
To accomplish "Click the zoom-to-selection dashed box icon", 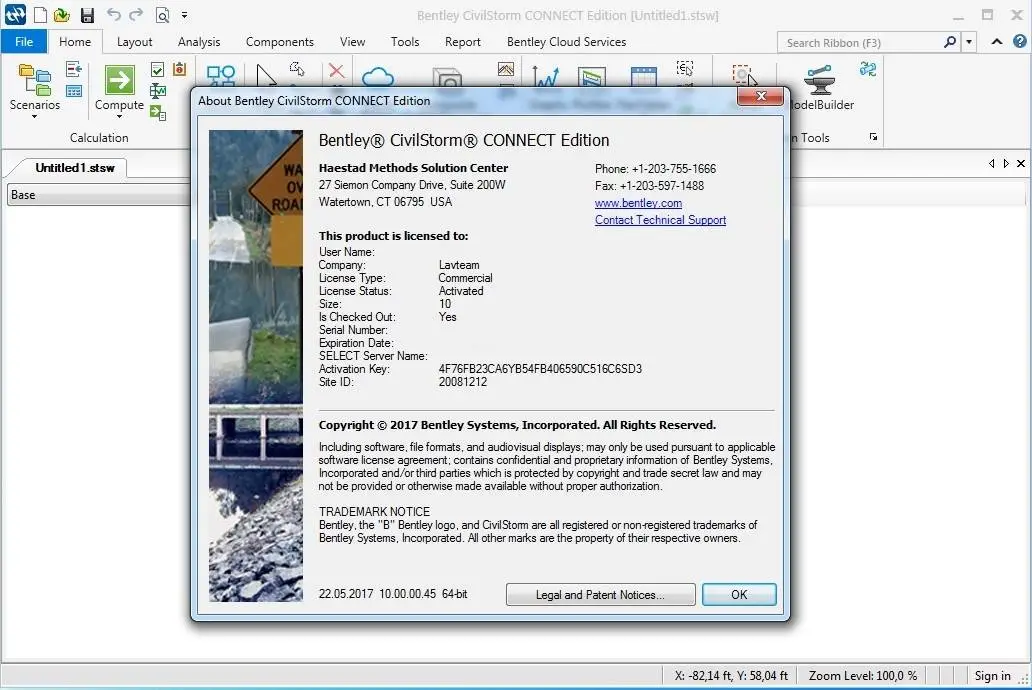I will coord(744,75).
